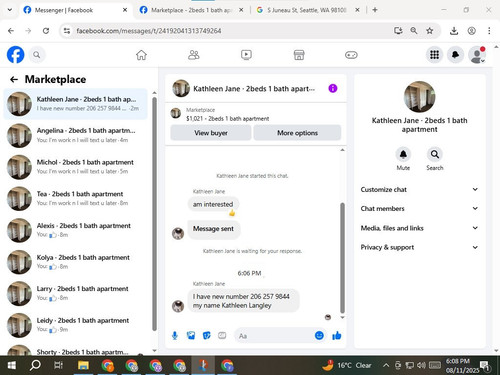
Task: Open the Gaming controller icon
Action: tap(351, 55)
